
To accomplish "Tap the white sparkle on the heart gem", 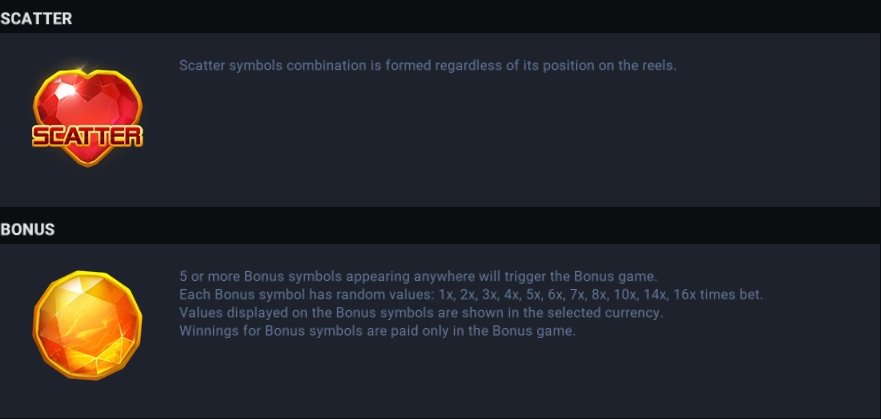I will coord(65,90).
